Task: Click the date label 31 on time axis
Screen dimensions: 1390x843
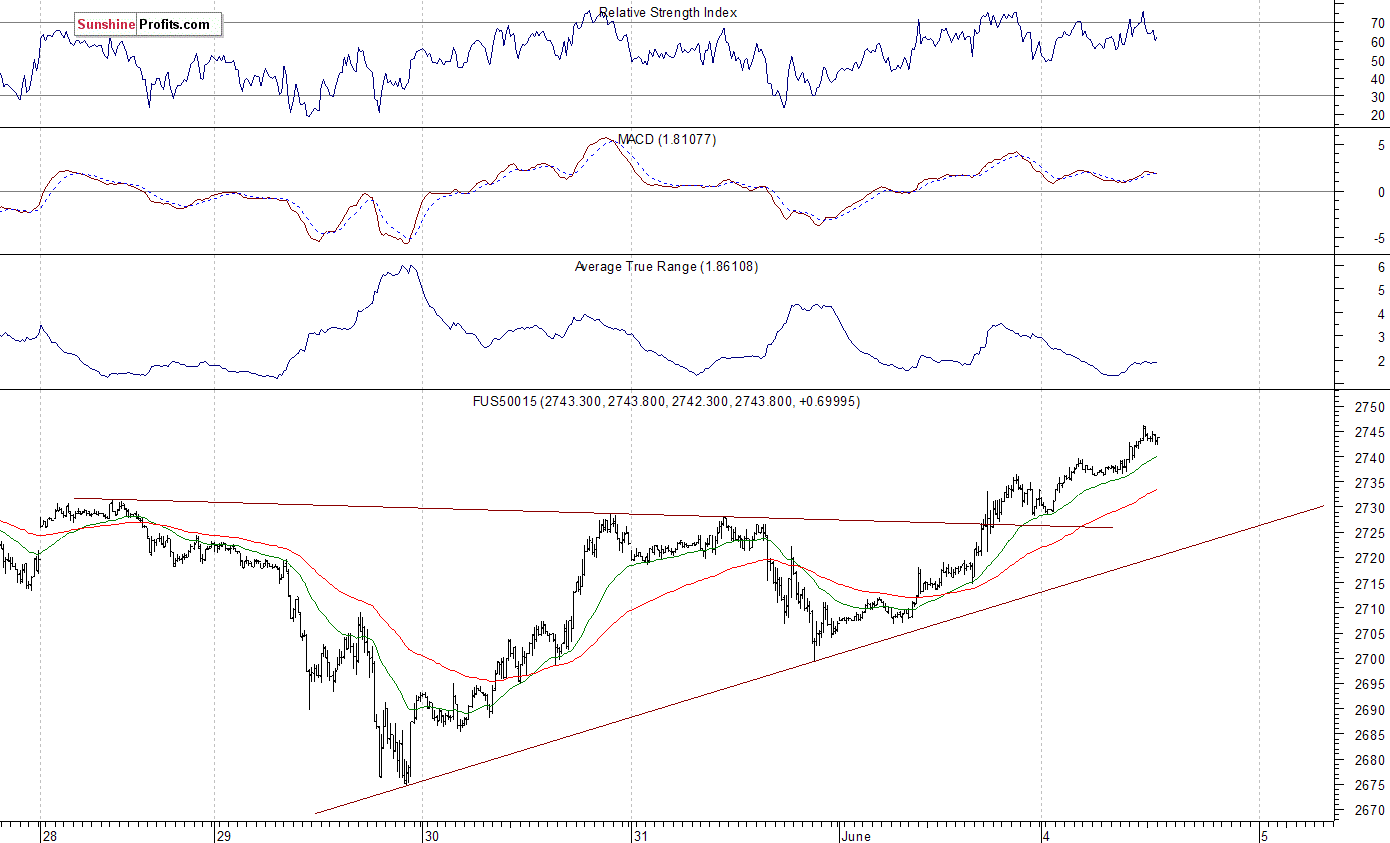Action: (x=641, y=835)
